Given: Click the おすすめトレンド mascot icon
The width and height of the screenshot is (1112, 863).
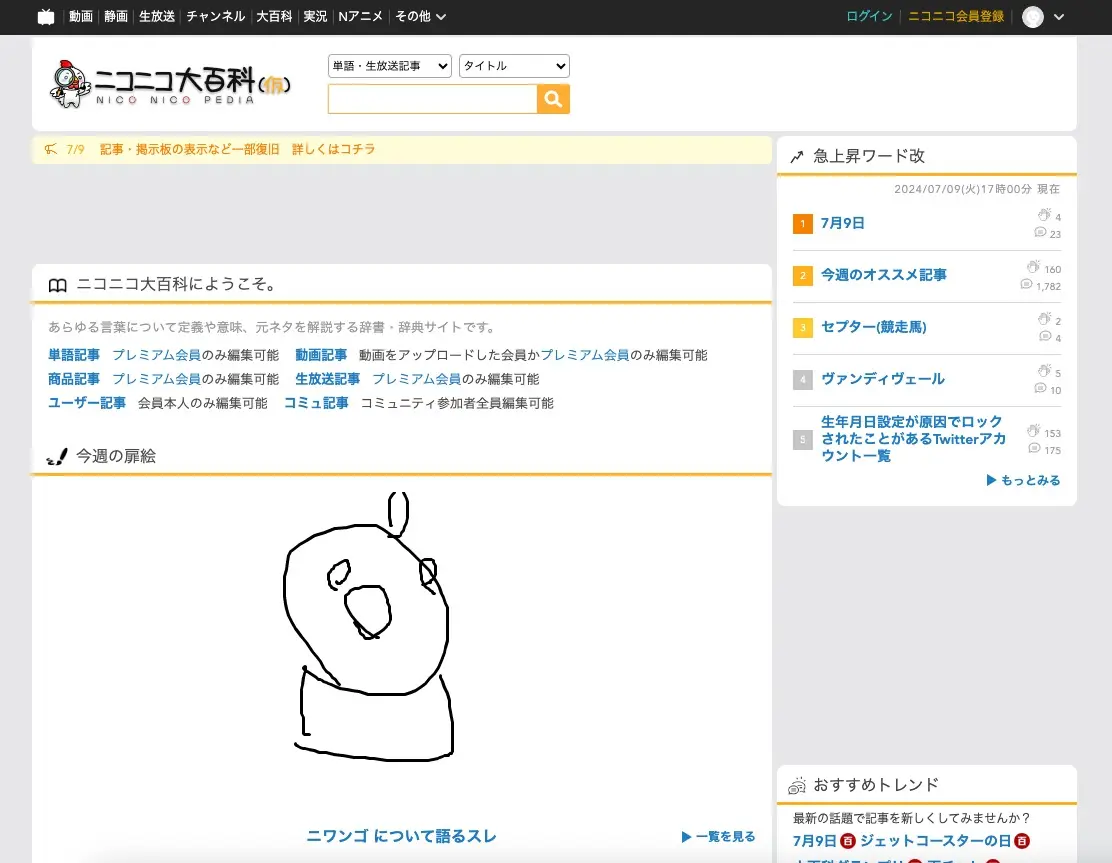Looking at the screenshot, I should (796, 786).
